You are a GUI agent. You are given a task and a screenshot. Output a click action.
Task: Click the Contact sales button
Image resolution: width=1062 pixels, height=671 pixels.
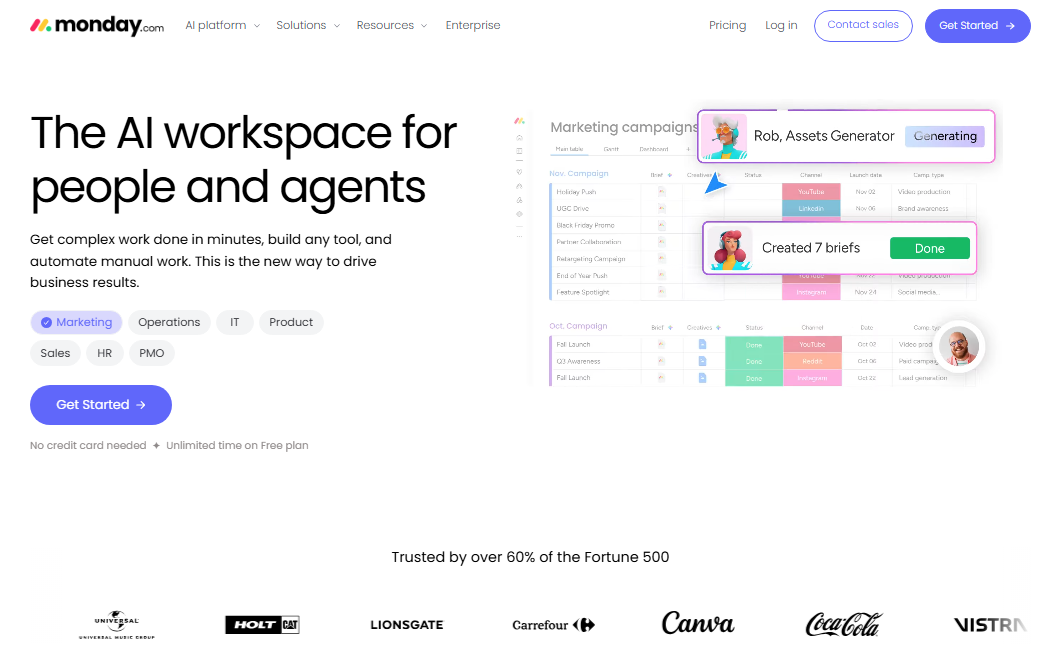[863, 26]
